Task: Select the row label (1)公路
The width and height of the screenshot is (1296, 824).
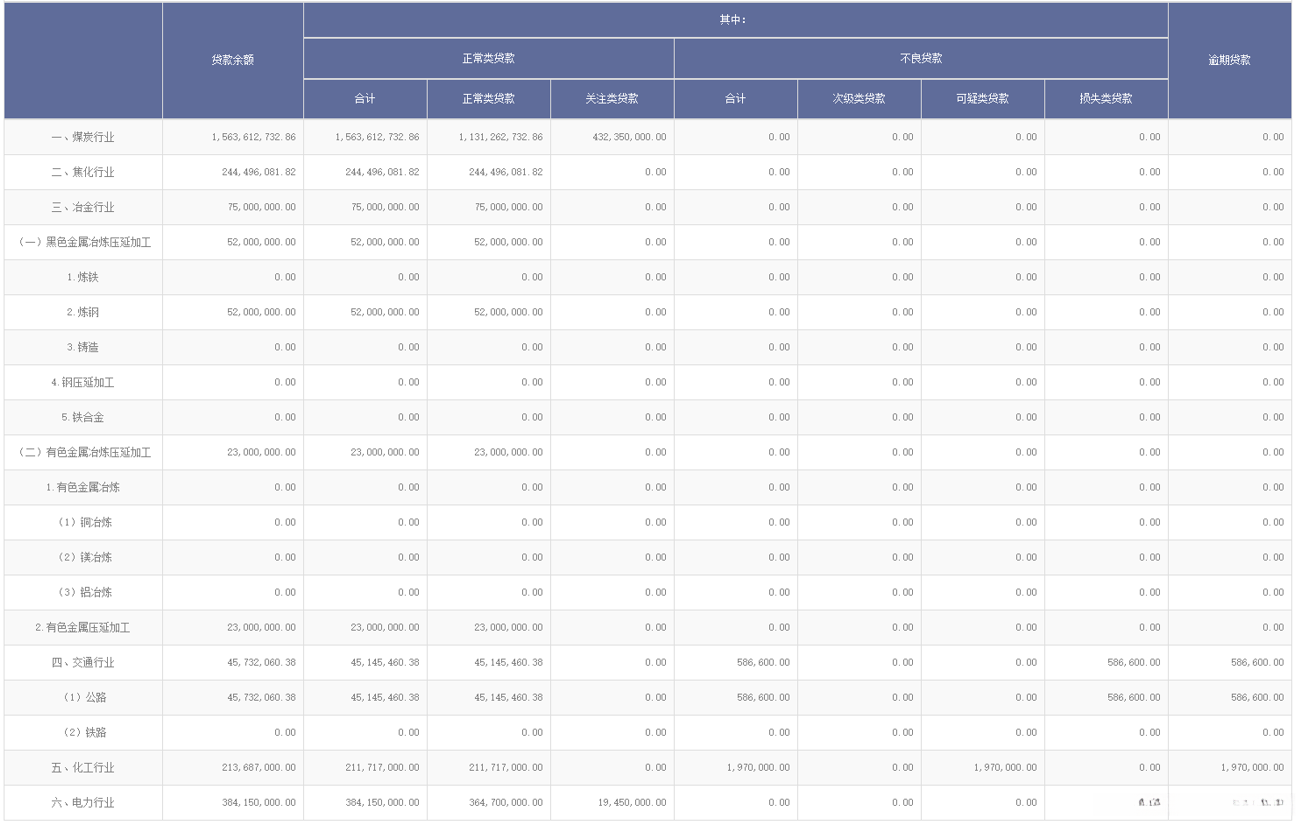Action: 83,697
